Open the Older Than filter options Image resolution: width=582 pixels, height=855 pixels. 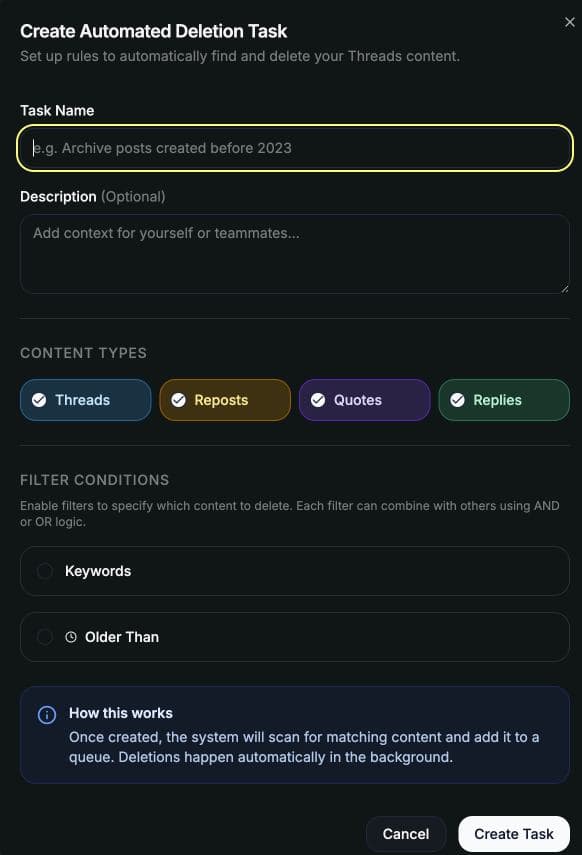point(295,637)
